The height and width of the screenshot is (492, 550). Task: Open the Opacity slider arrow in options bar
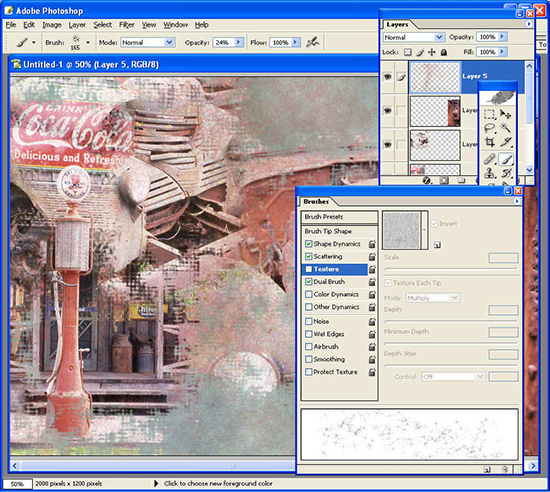click(239, 42)
